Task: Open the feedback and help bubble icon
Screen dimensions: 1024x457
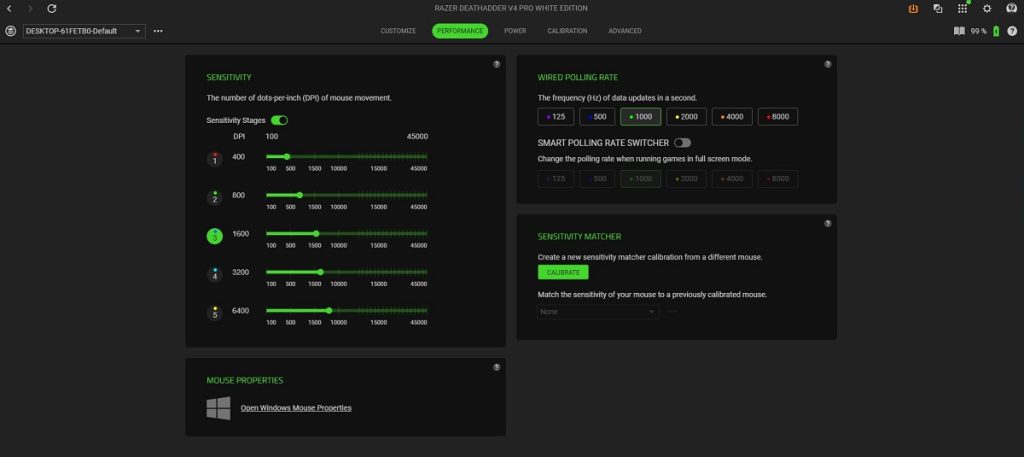Action: point(1012,8)
